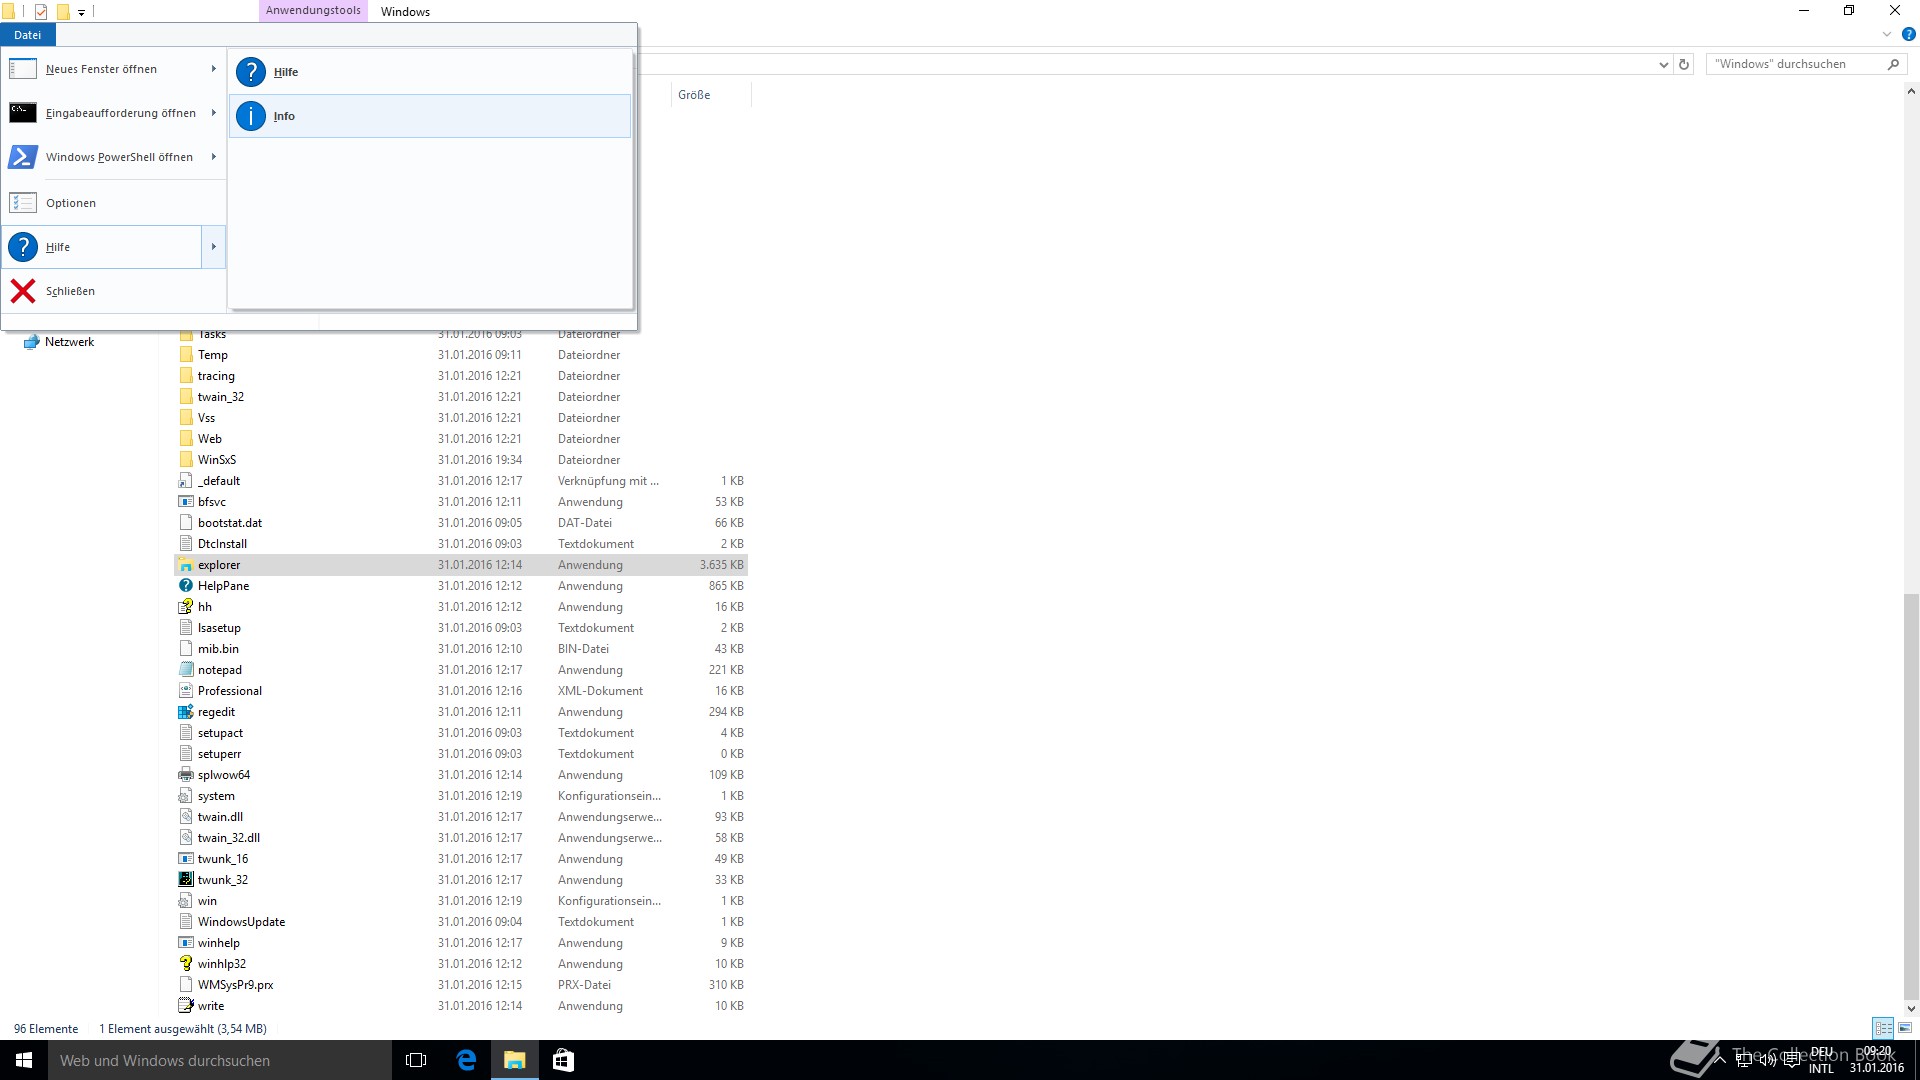This screenshot has height=1080, width=1920.
Task: Select the WinSxS folder icon
Action: [186, 460]
